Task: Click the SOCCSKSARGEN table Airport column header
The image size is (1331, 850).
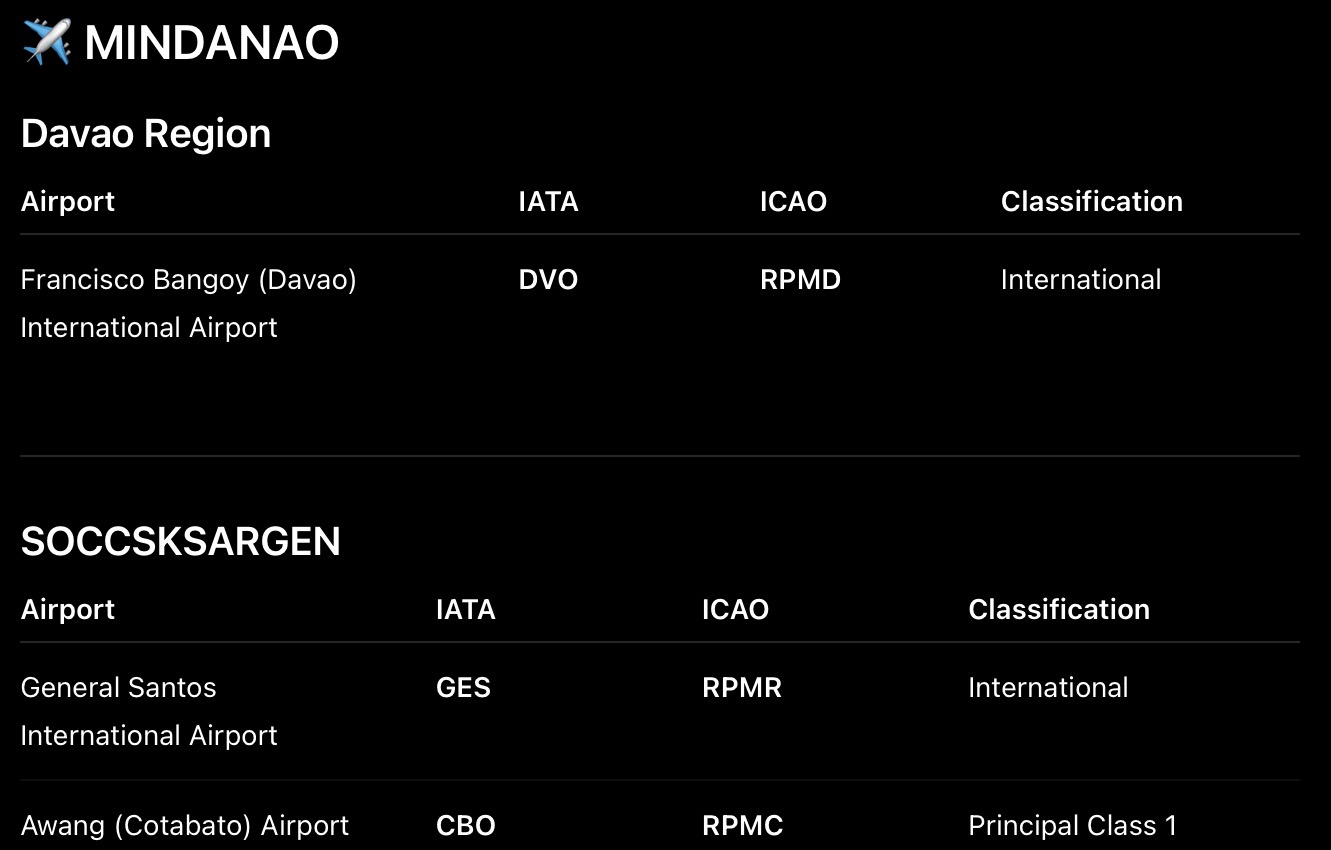Action: (68, 610)
